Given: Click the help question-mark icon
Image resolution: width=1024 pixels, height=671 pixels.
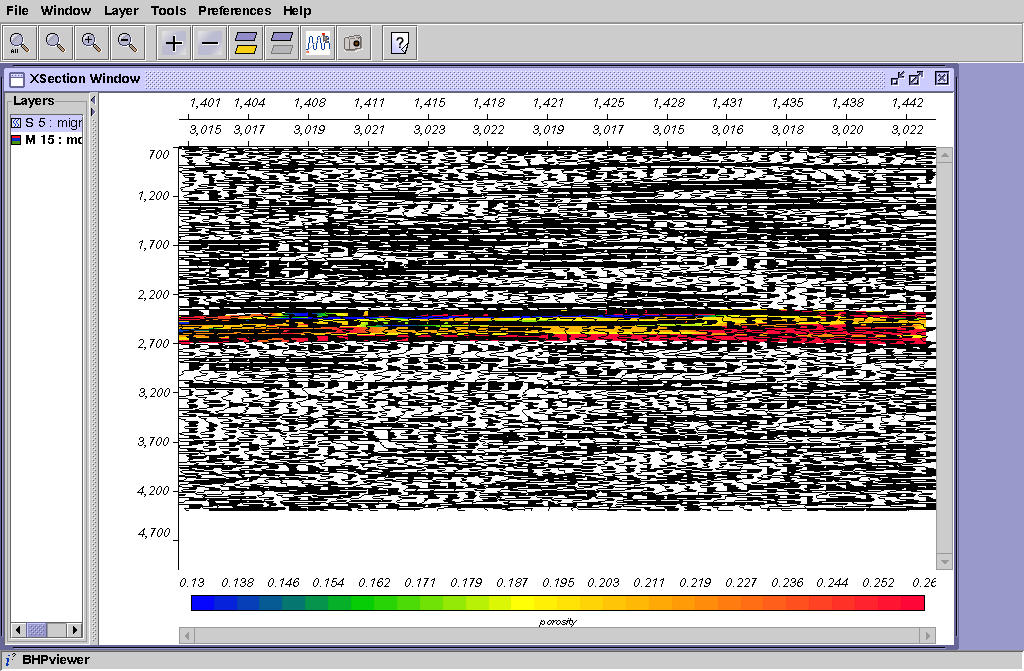Looking at the screenshot, I should 399,43.
